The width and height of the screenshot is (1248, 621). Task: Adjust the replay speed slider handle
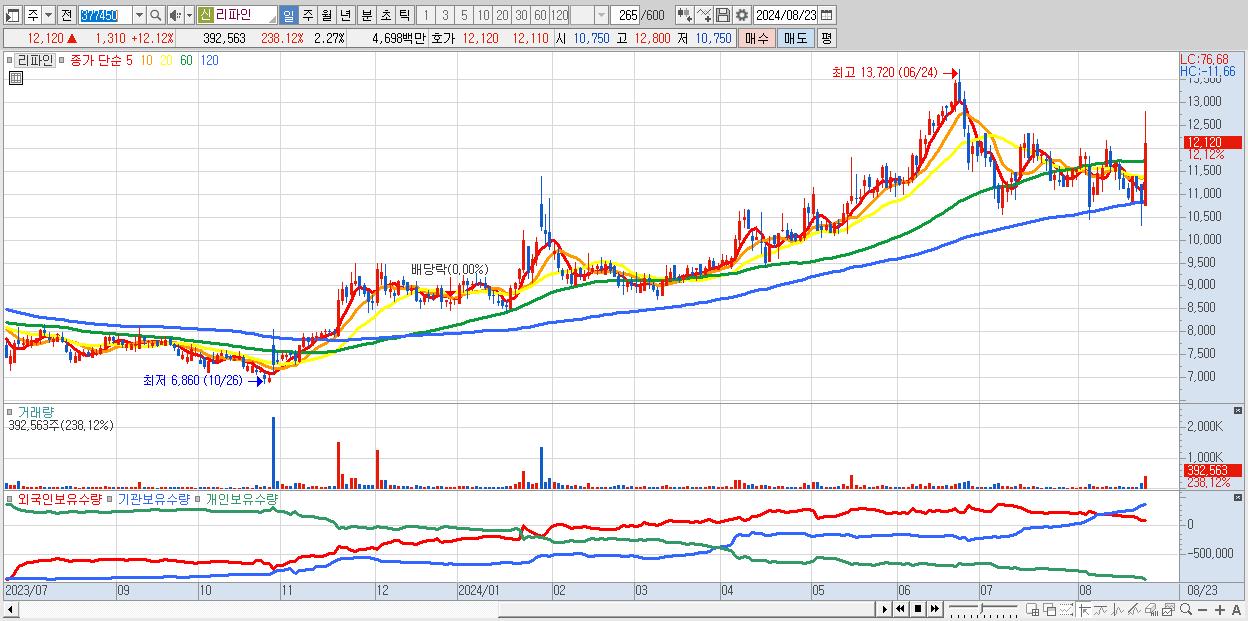(x=981, y=608)
